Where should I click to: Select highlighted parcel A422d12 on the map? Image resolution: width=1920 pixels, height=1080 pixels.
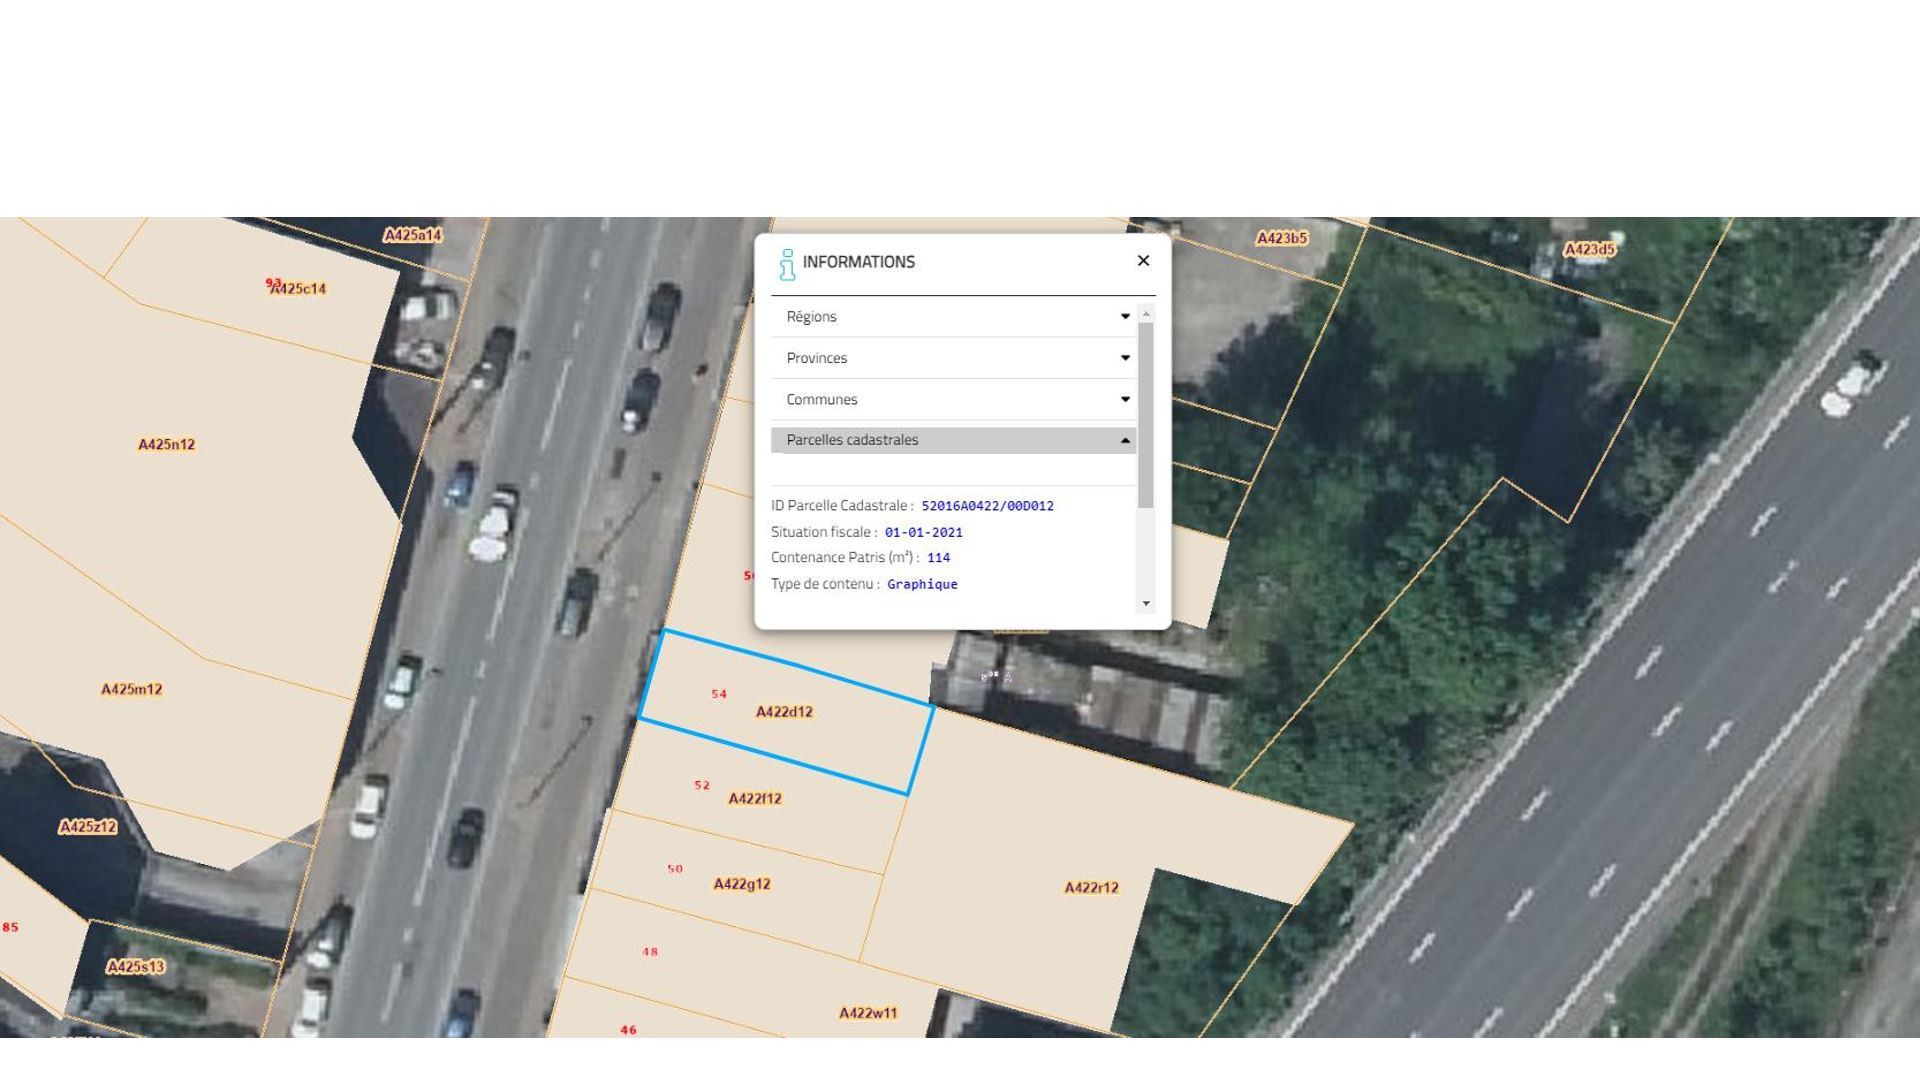784,712
